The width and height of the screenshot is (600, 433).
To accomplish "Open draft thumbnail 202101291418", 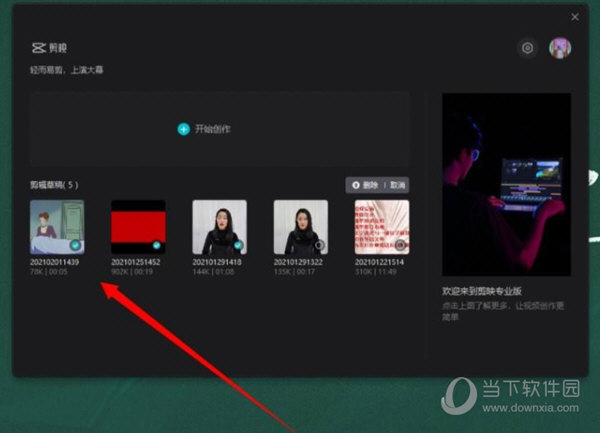I will tap(219, 227).
